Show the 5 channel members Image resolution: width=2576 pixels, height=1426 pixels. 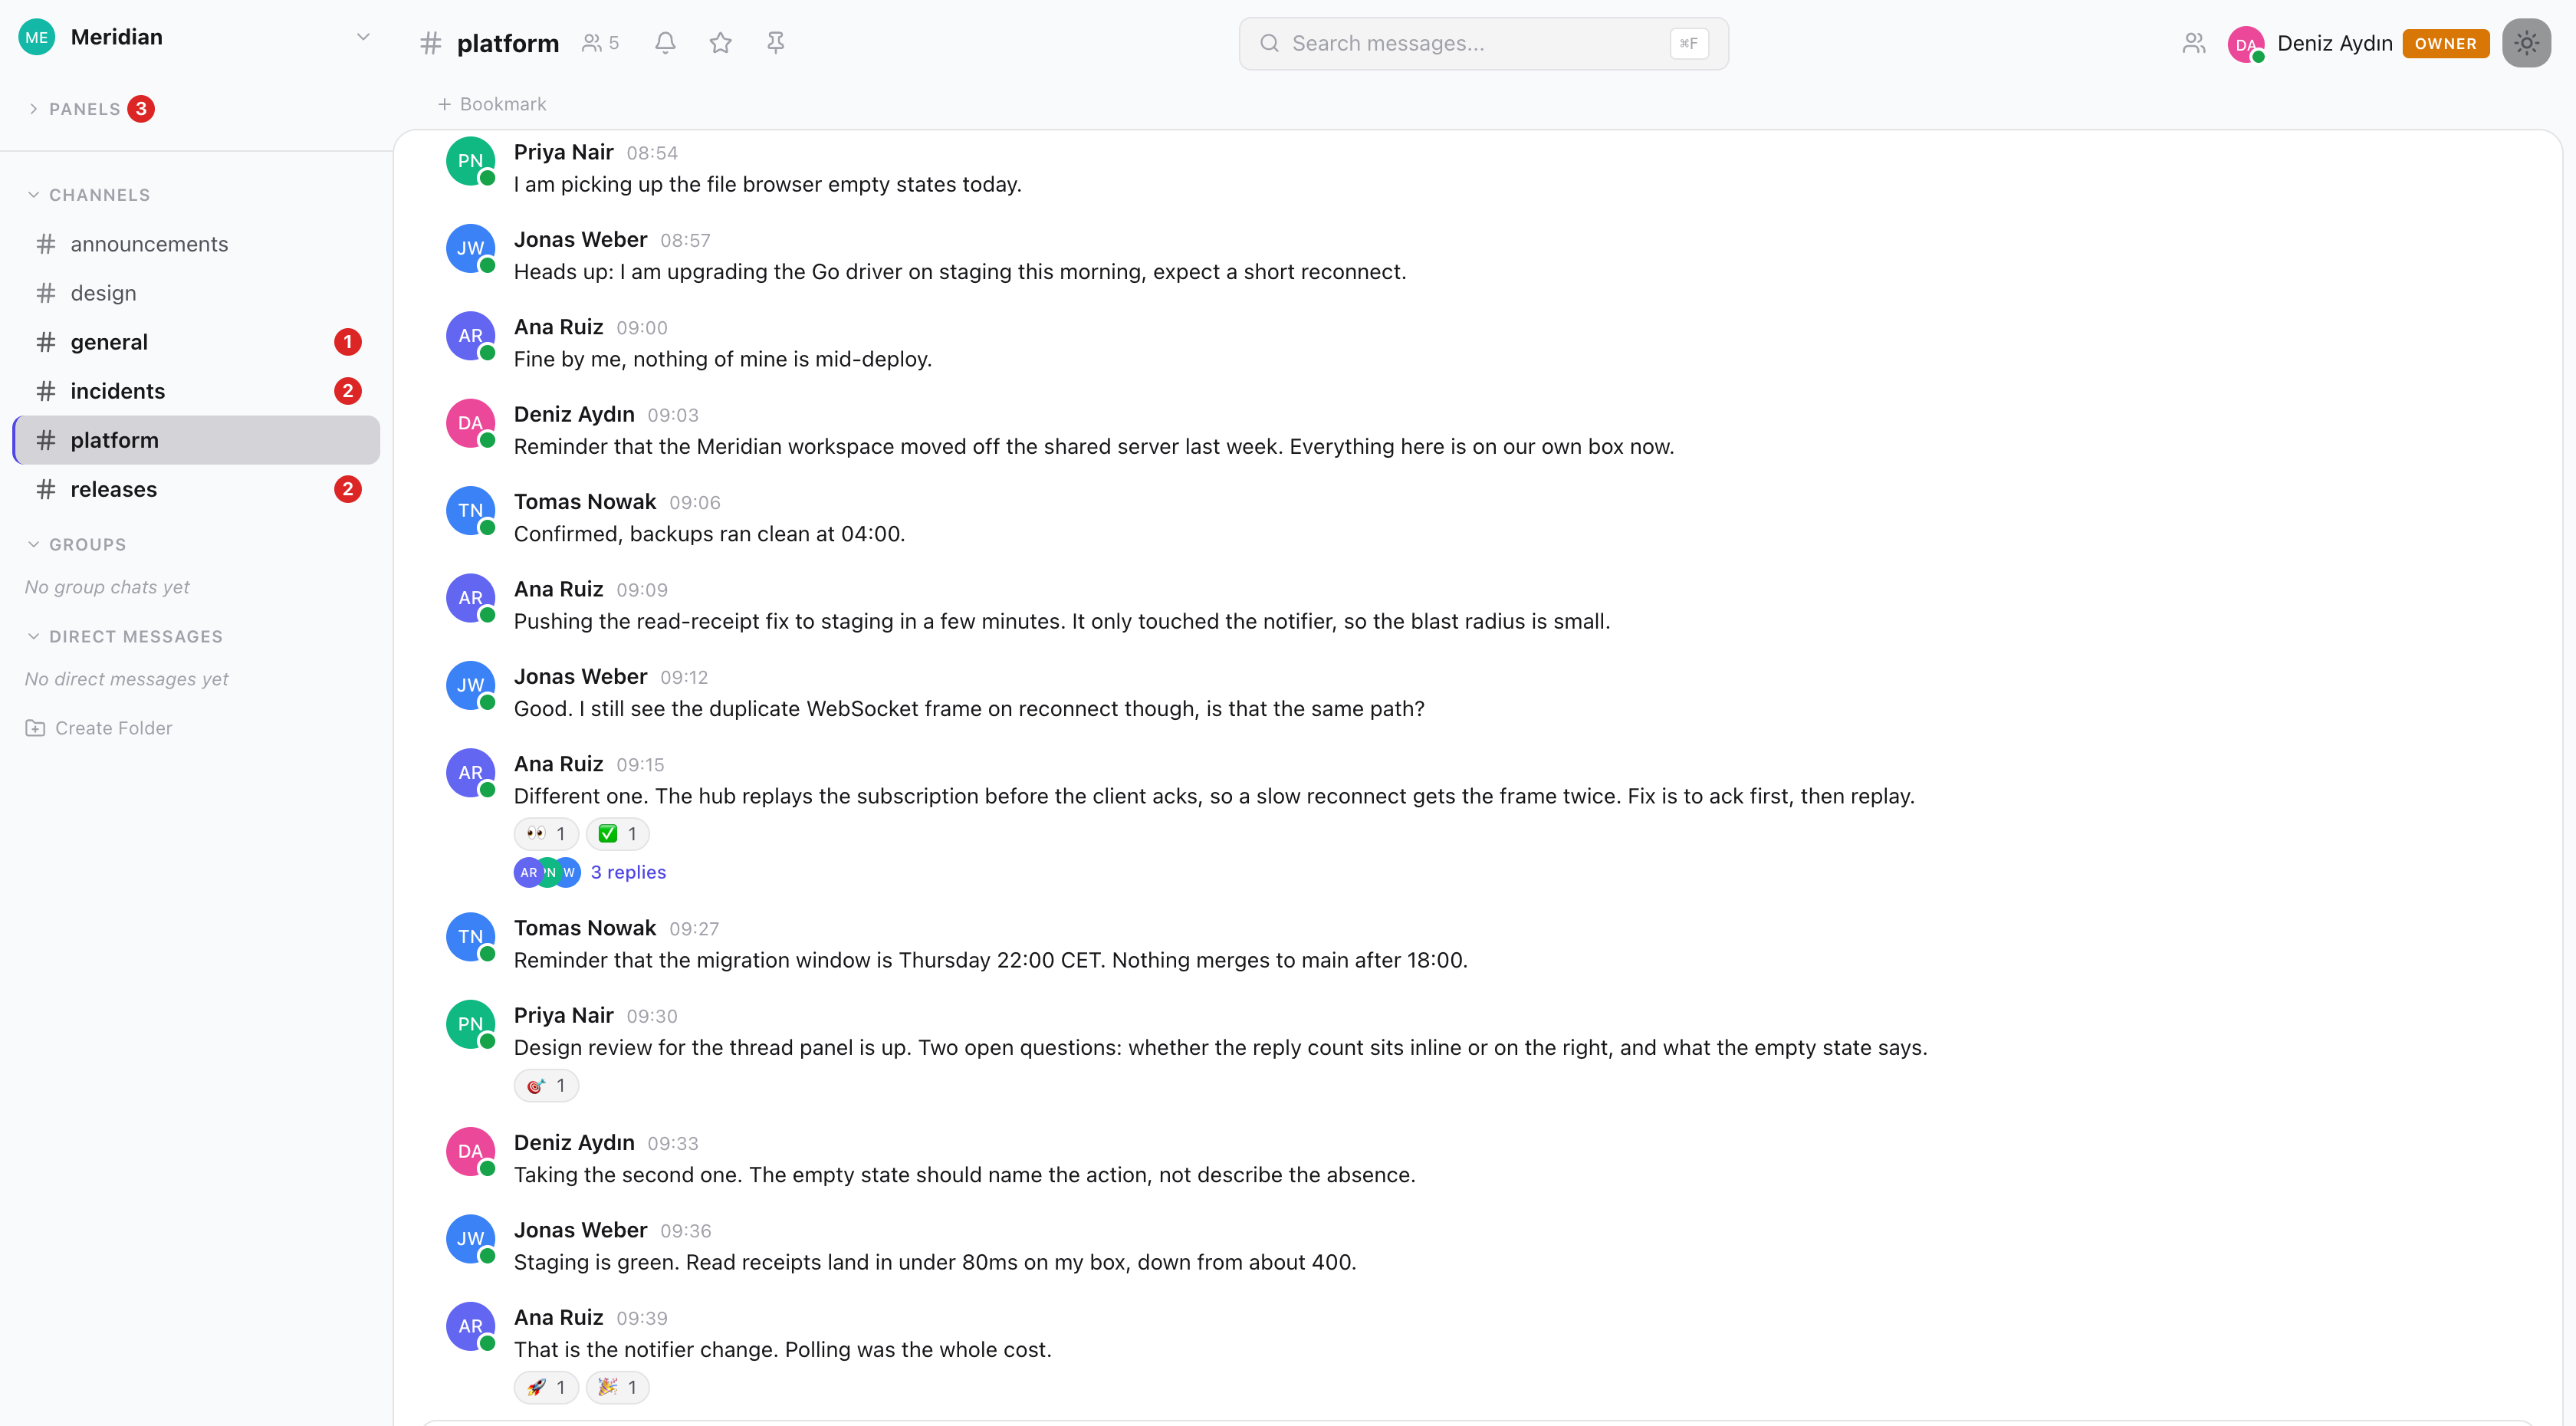[600, 43]
